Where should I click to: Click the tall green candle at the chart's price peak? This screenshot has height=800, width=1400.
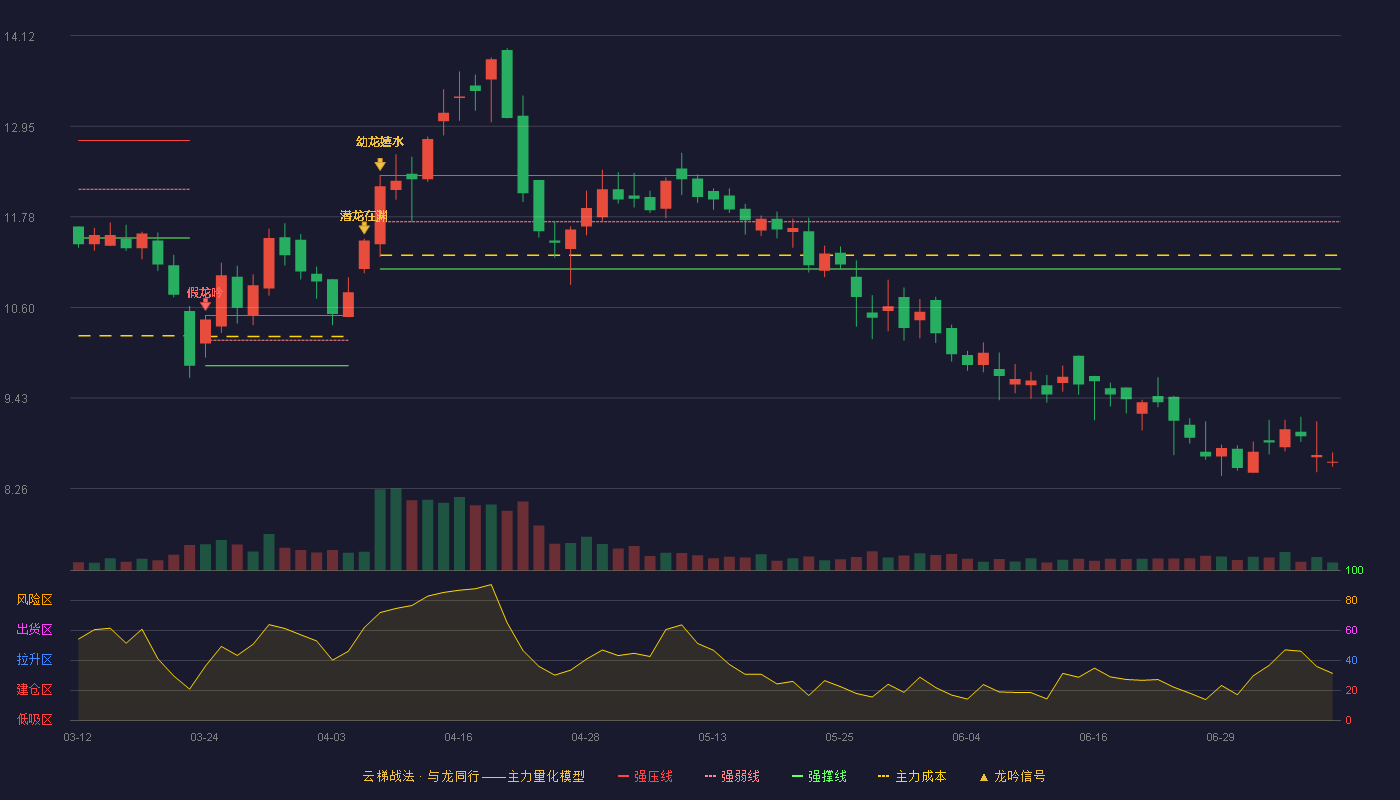pos(507,84)
